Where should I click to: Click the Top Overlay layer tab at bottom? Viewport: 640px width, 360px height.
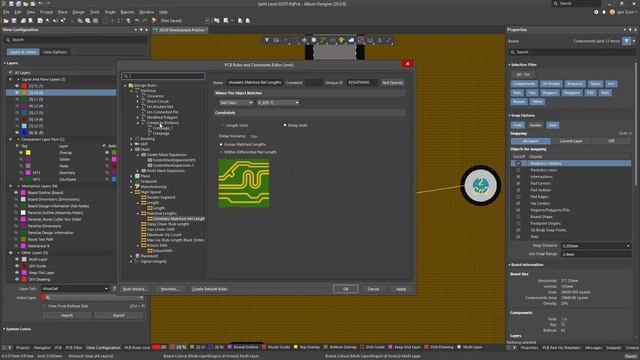307,347
